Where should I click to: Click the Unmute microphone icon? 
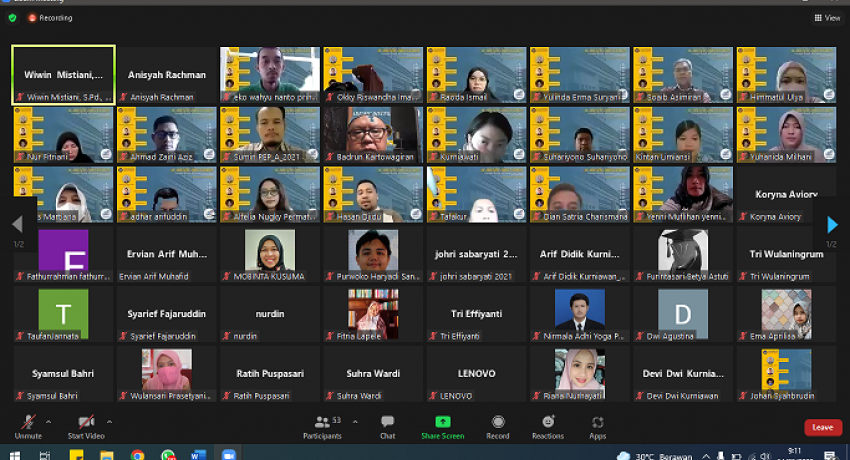pyautogui.click(x=28, y=422)
